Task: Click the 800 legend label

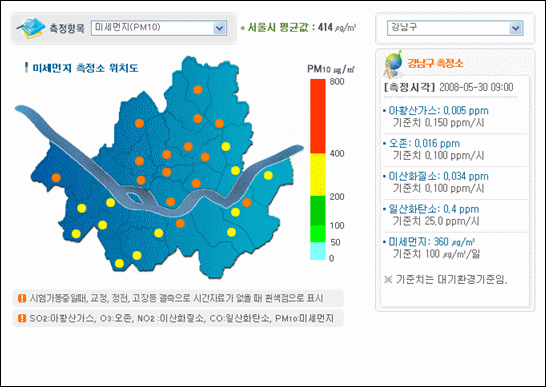Action: coord(337,82)
